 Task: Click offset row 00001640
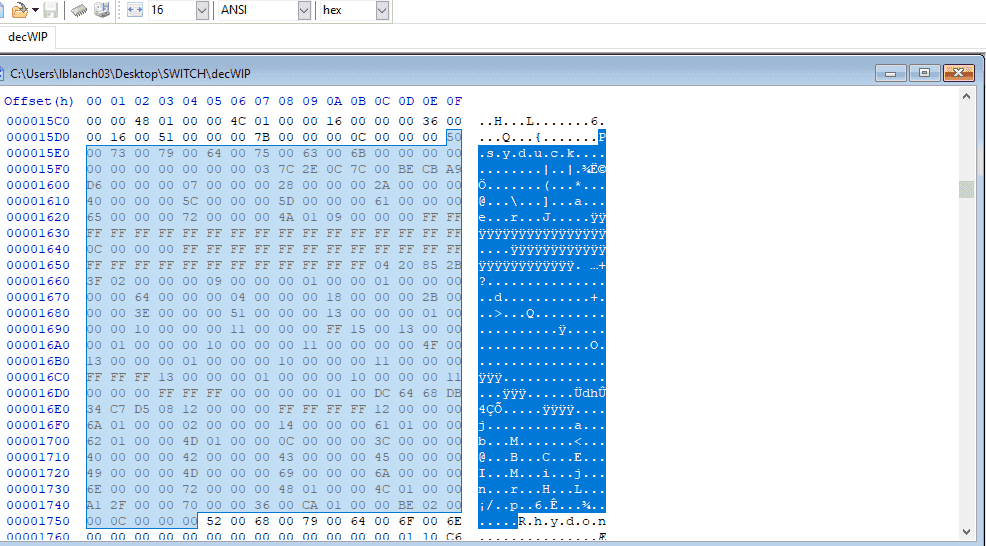tap(38, 249)
